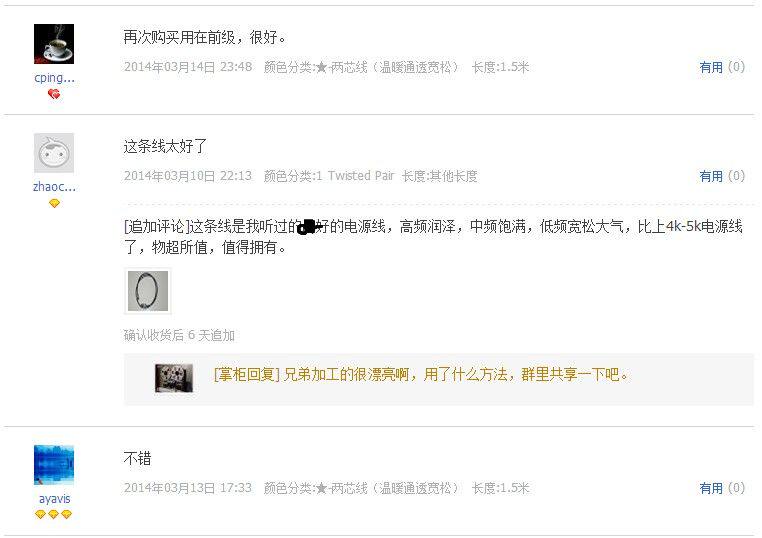
Task: Open username link ayavis
Action: 54,499
